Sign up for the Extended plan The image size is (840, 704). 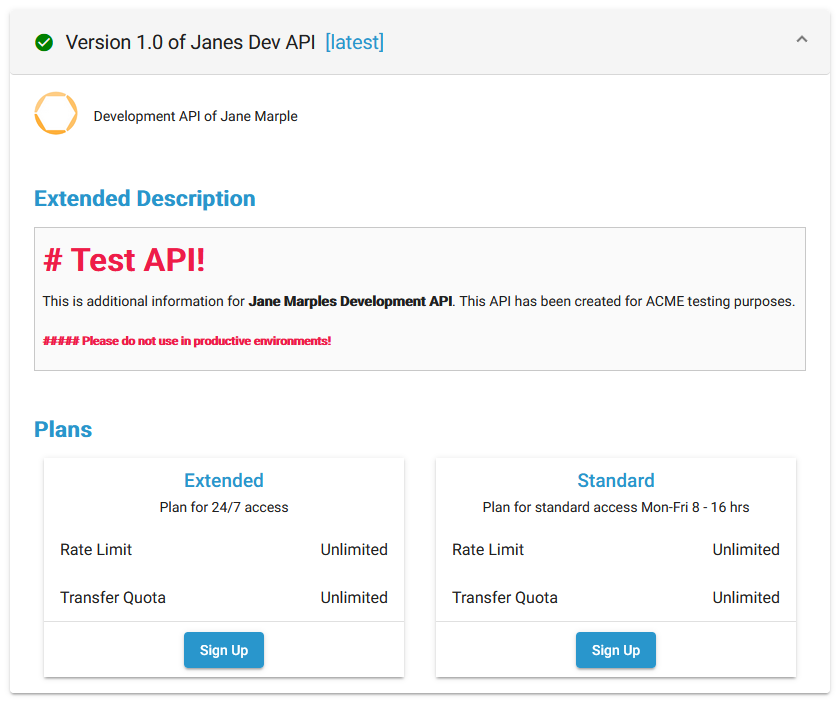pos(224,650)
